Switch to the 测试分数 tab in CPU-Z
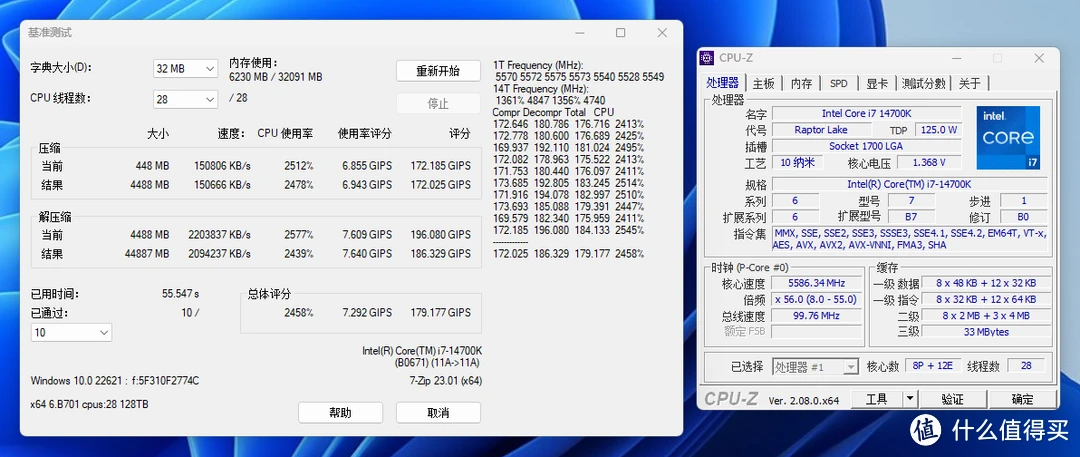This screenshot has width=1080, height=457. tap(924, 83)
